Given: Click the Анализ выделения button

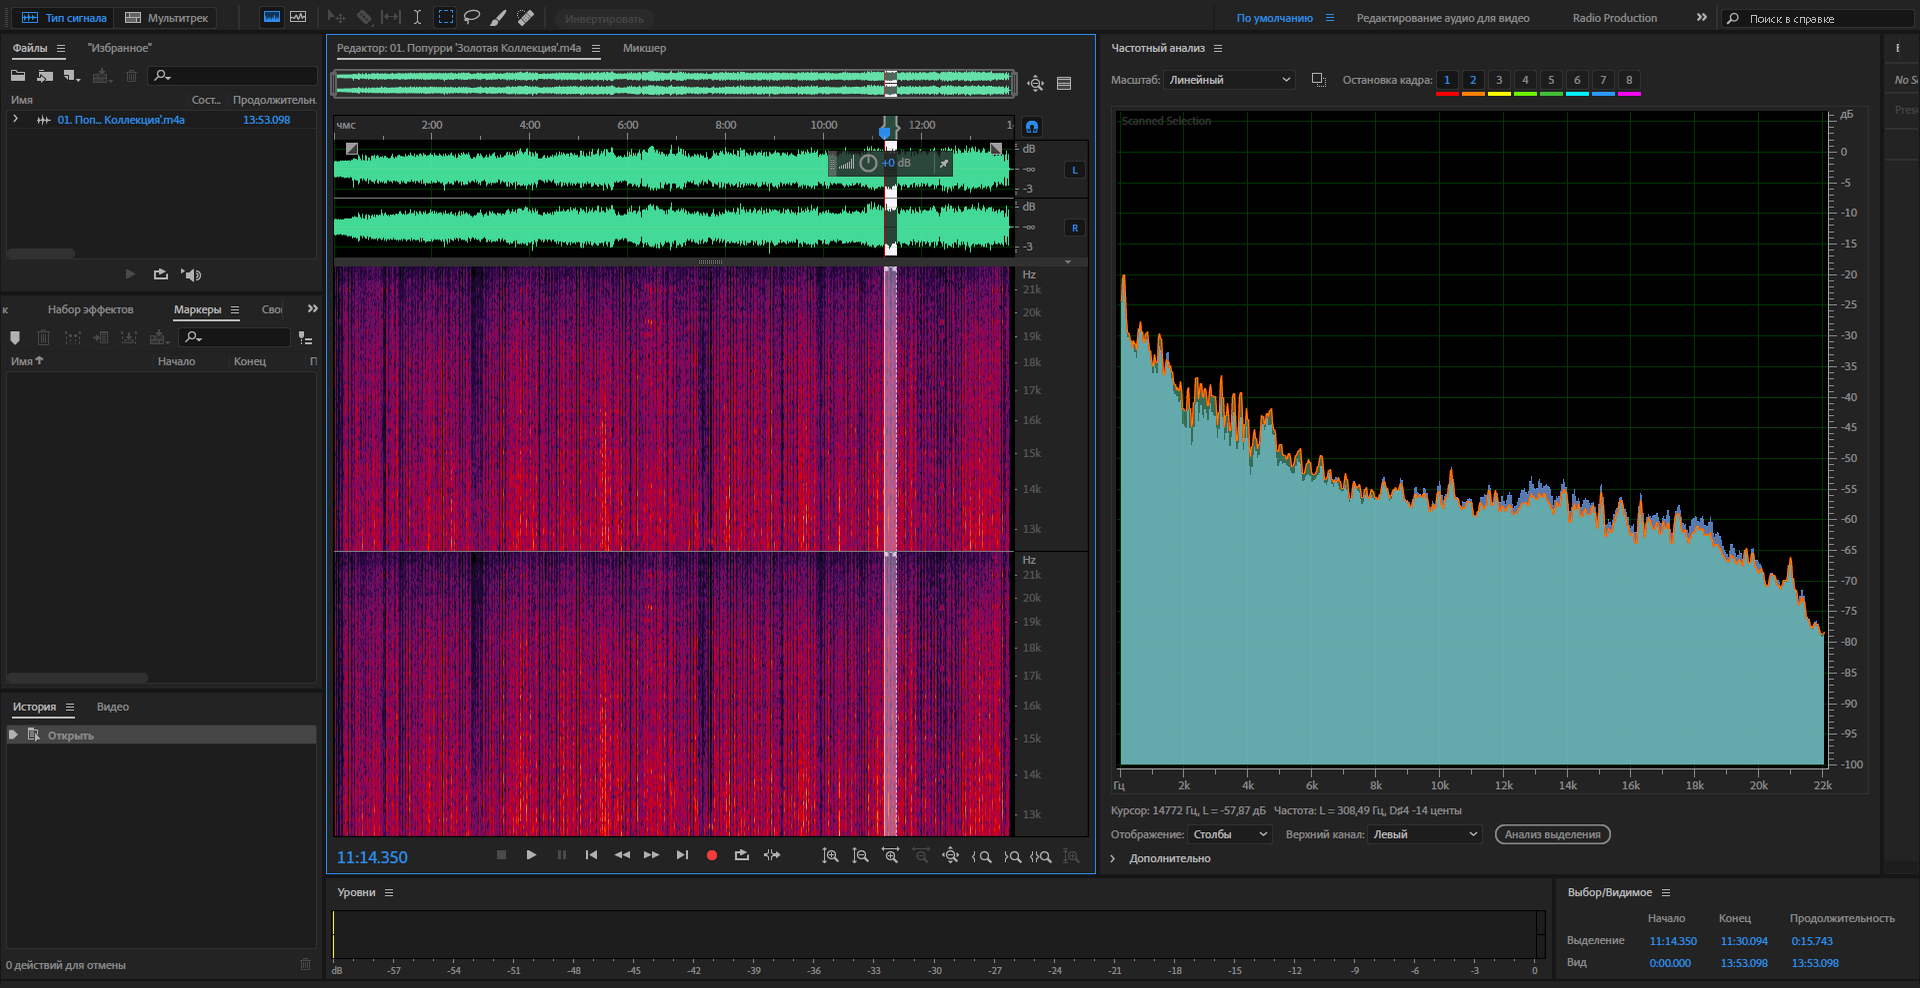Looking at the screenshot, I should pos(1552,834).
